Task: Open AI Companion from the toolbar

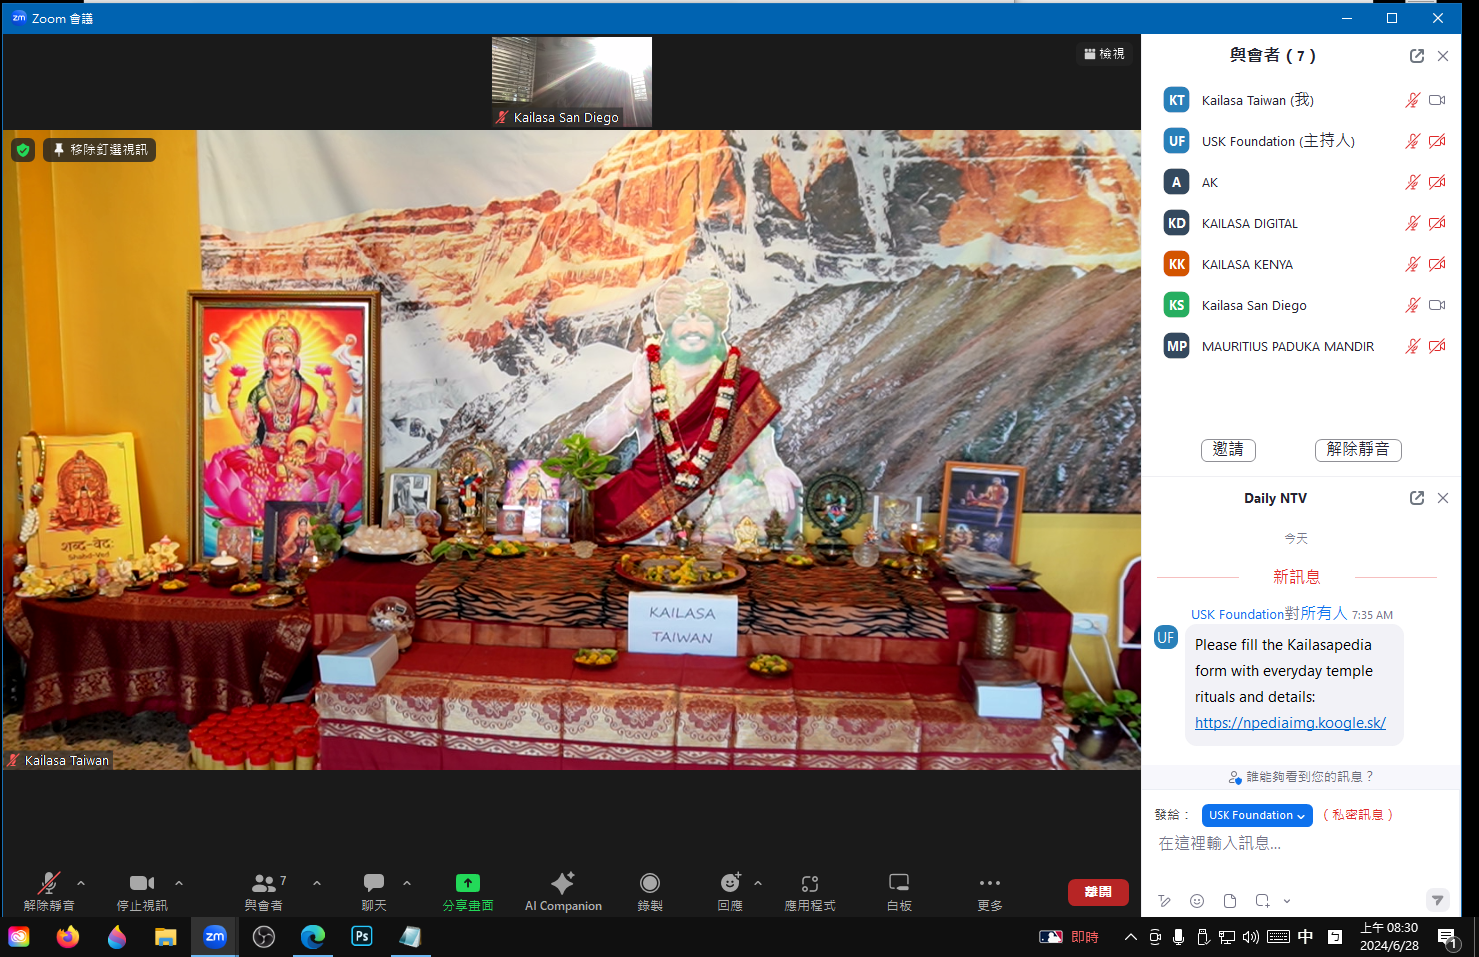Action: (x=563, y=883)
